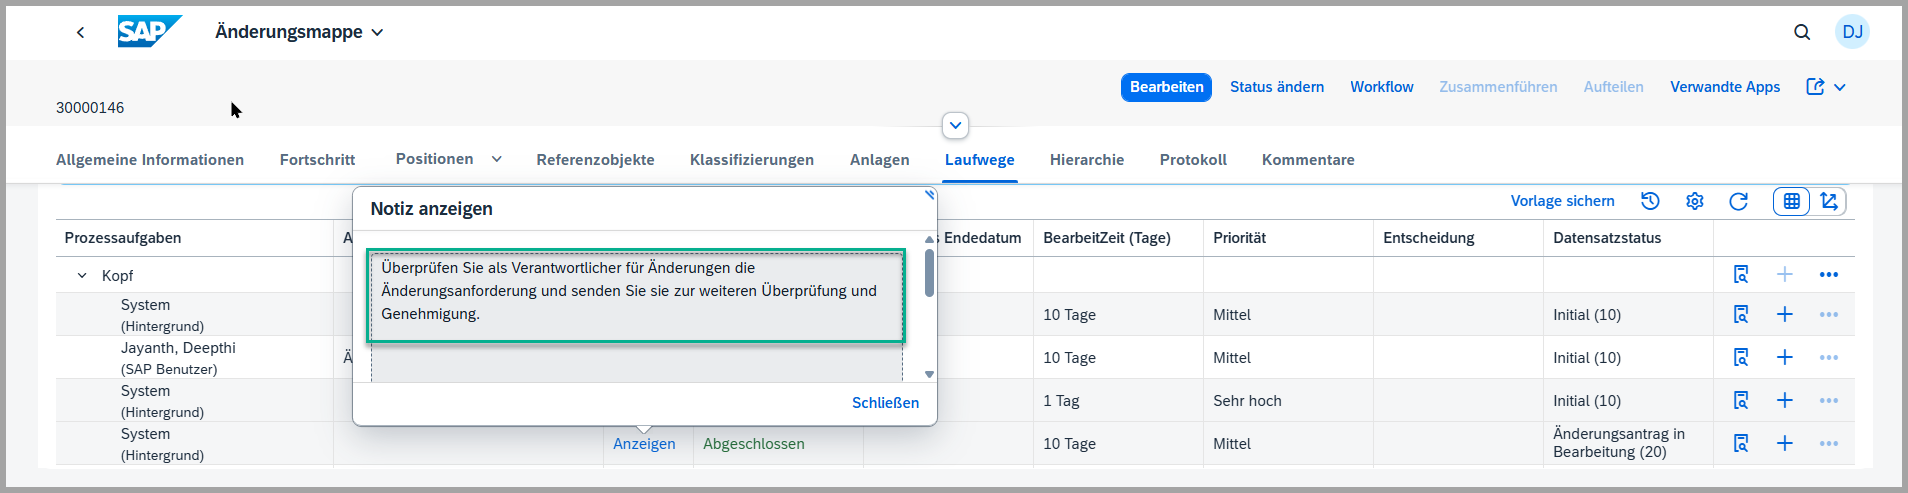1908x493 pixels.
Task: Open table settings via the gear icon
Action: [1694, 201]
